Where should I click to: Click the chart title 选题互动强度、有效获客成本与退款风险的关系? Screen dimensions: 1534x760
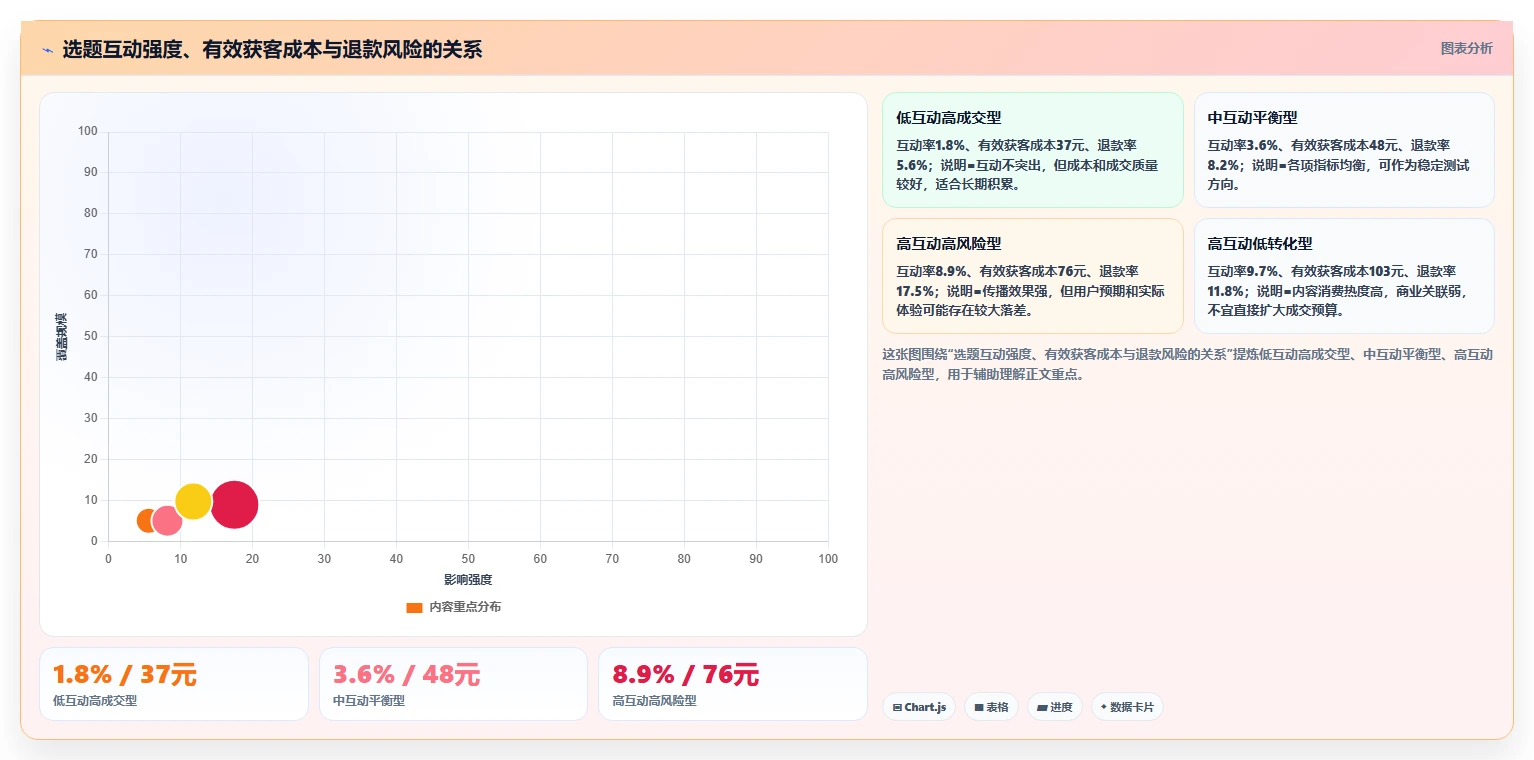[272, 50]
